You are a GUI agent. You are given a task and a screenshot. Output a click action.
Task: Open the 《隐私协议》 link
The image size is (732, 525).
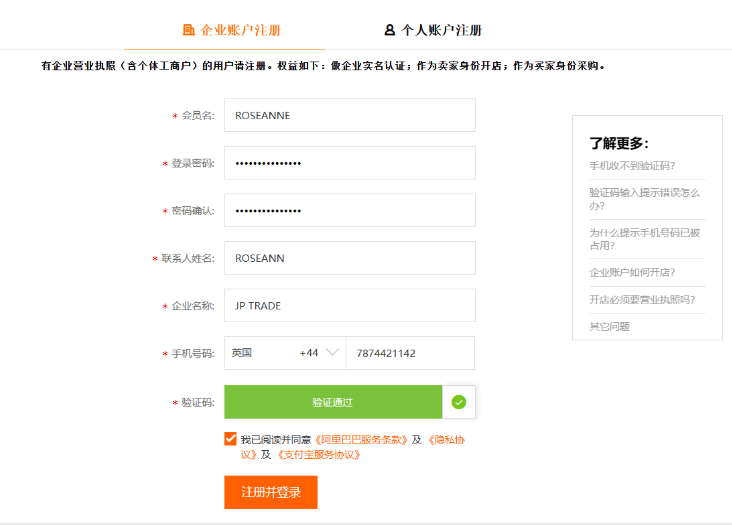pos(446,440)
